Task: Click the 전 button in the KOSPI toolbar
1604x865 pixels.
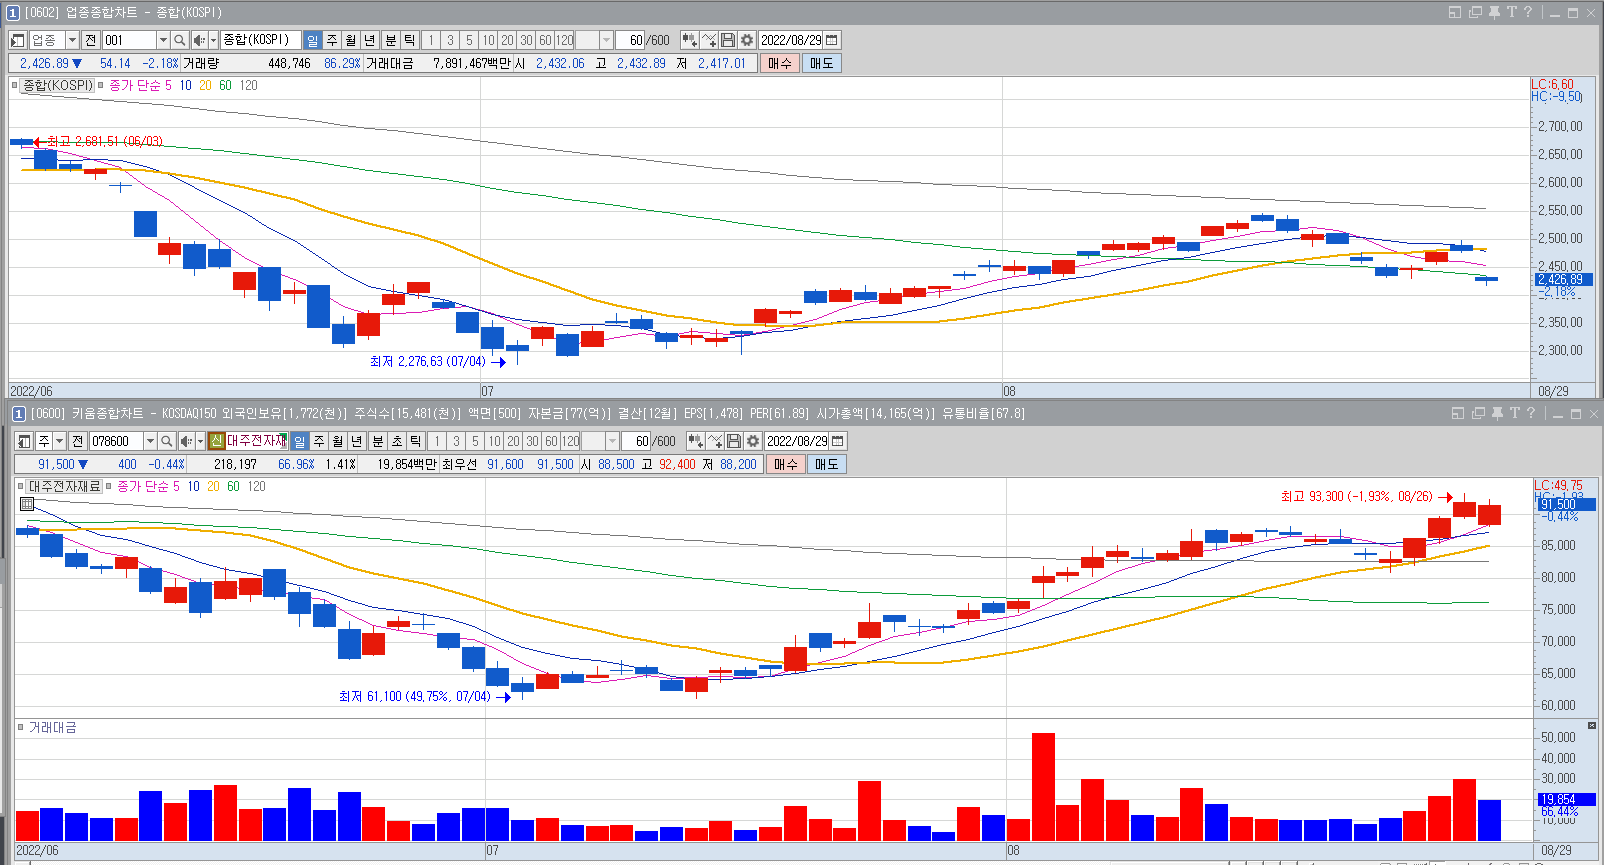Action: (91, 40)
